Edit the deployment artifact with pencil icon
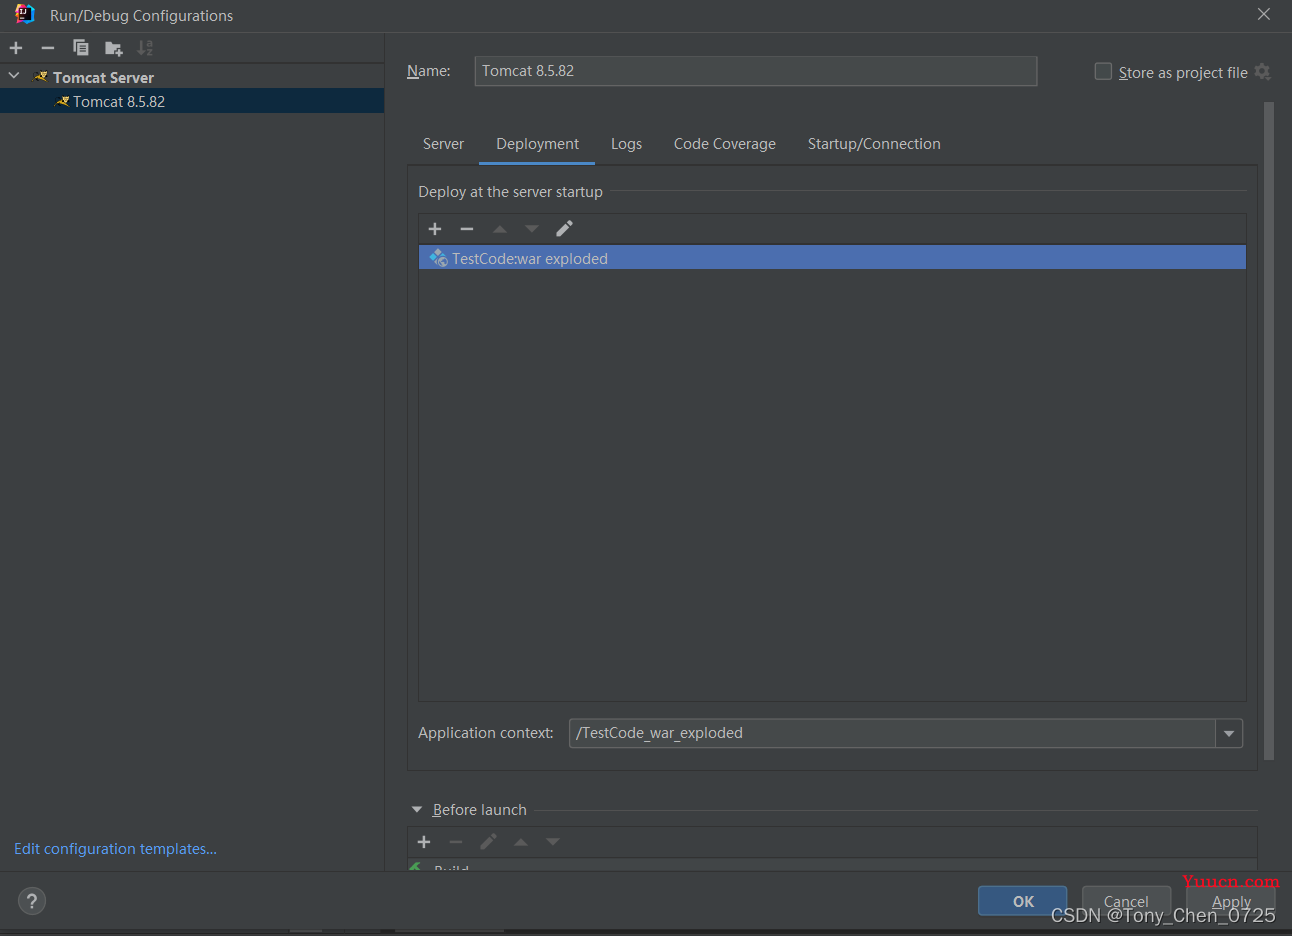The height and width of the screenshot is (936, 1292). coord(564,229)
